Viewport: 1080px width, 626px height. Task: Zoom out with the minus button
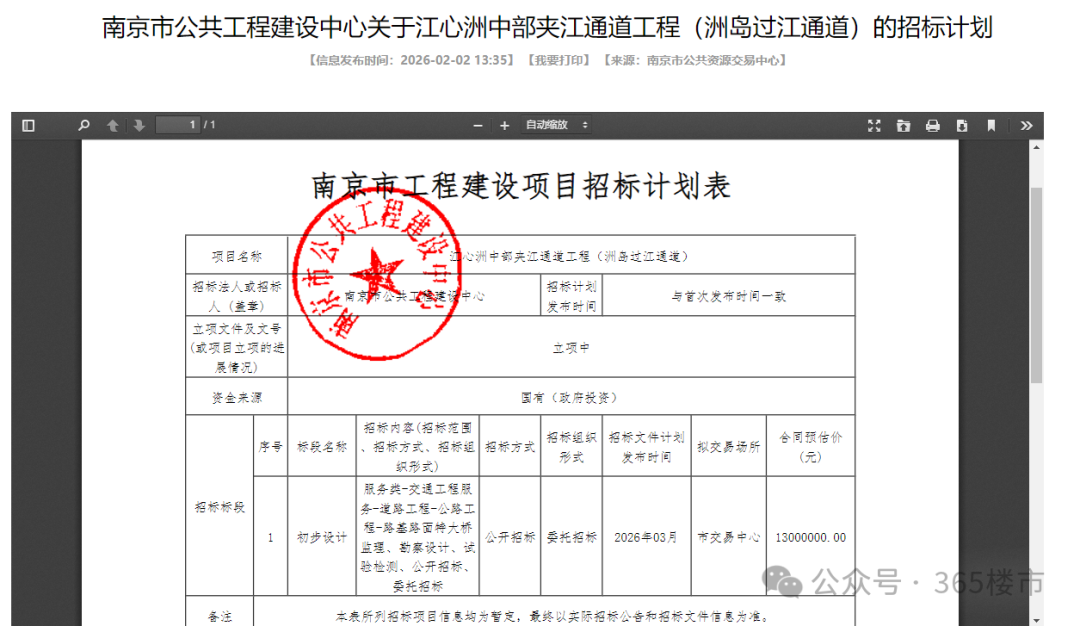click(x=478, y=125)
